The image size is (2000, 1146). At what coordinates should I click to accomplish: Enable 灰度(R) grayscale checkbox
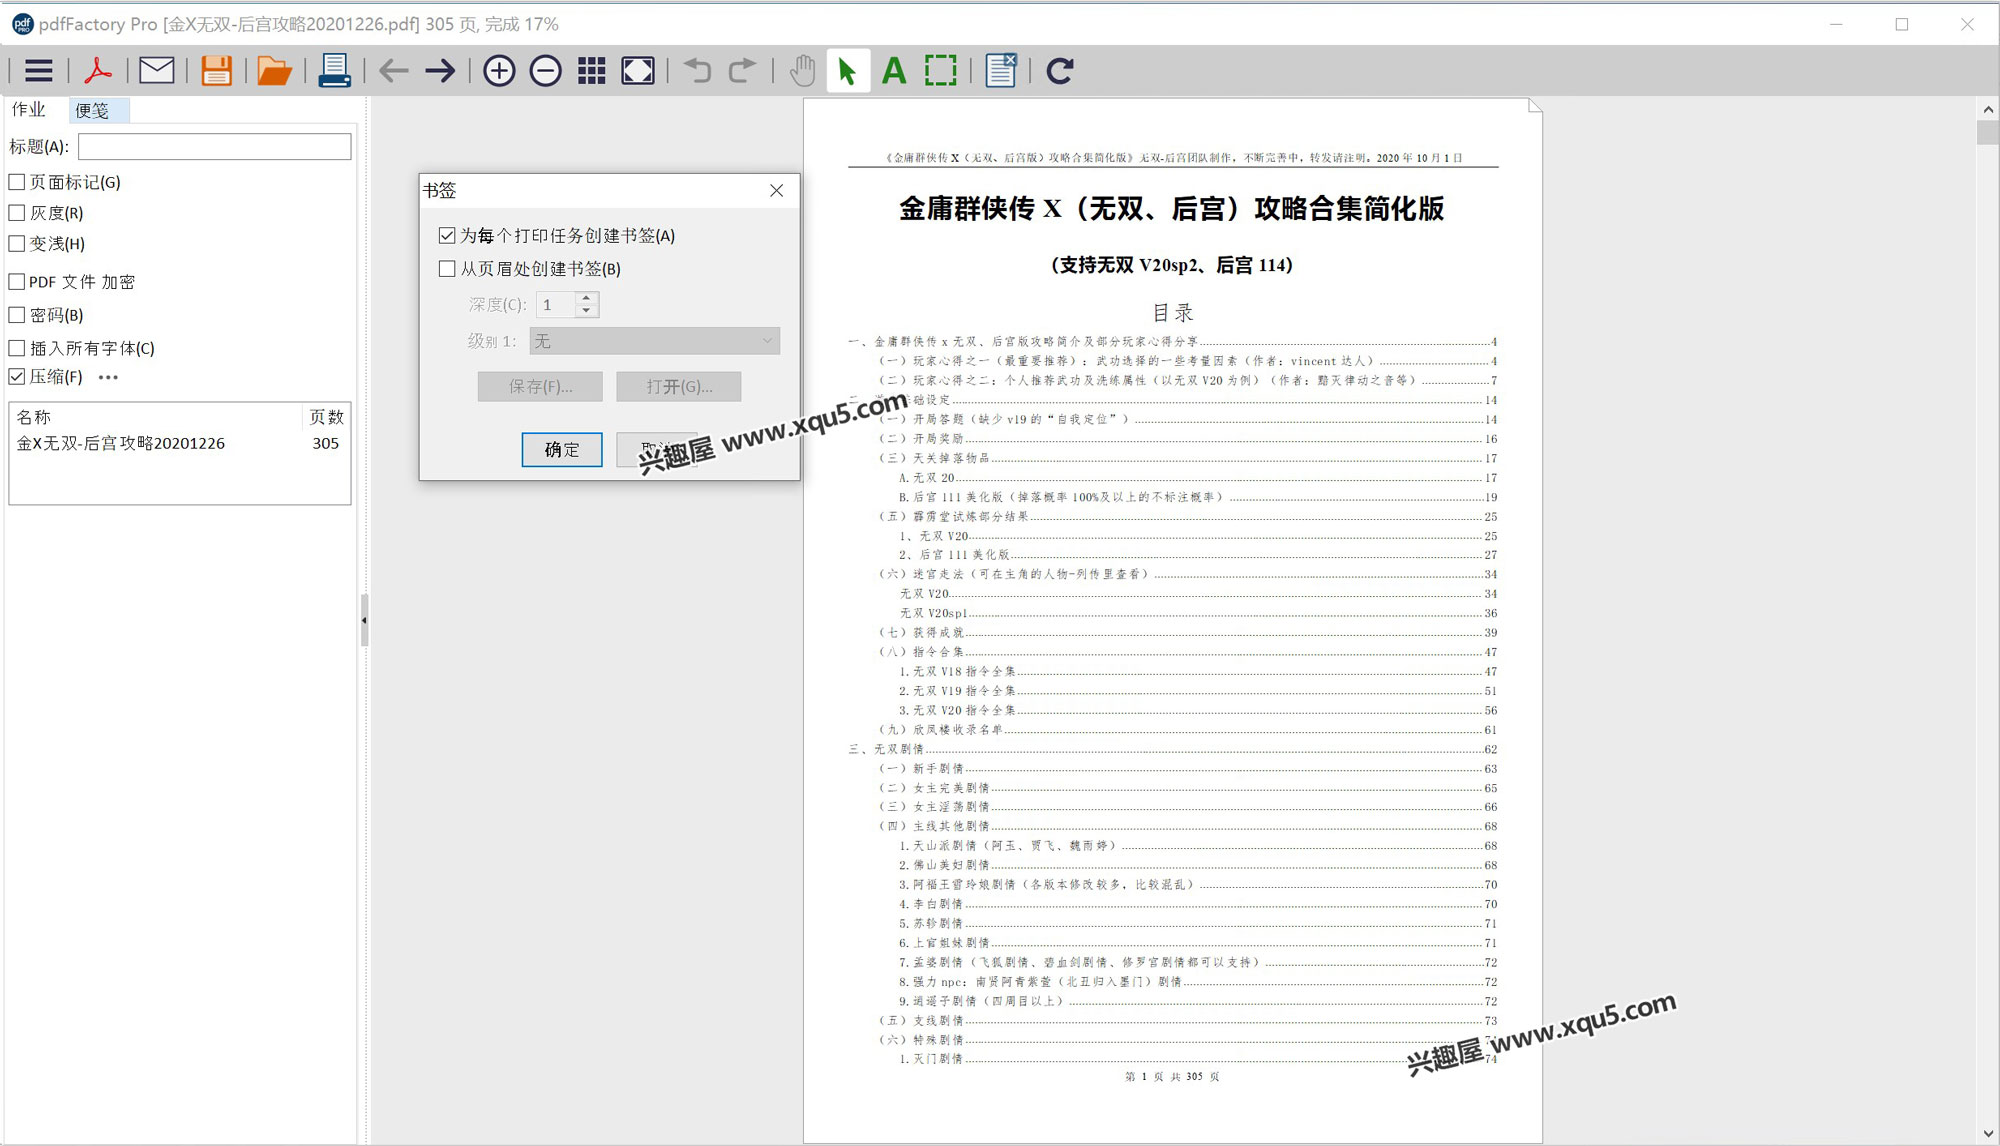[17, 213]
